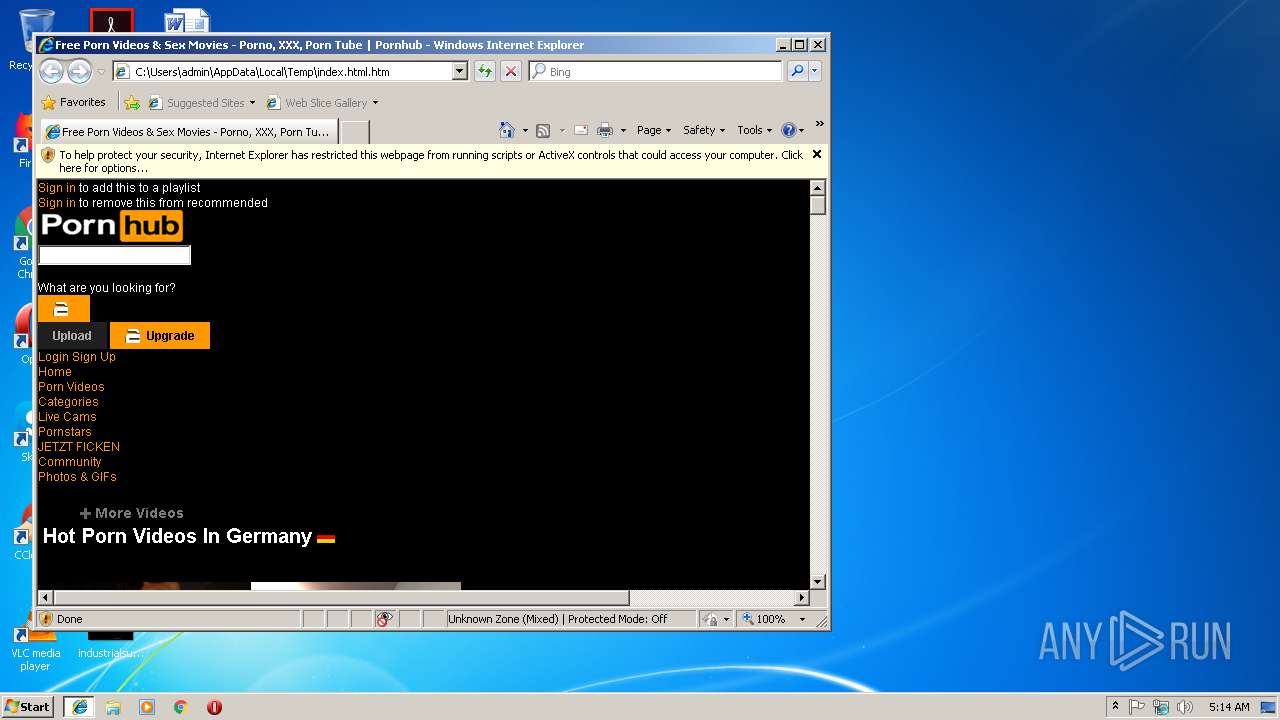1280x720 pixels.
Task: Click the vertical scrollbar up arrow
Action: pos(817,188)
